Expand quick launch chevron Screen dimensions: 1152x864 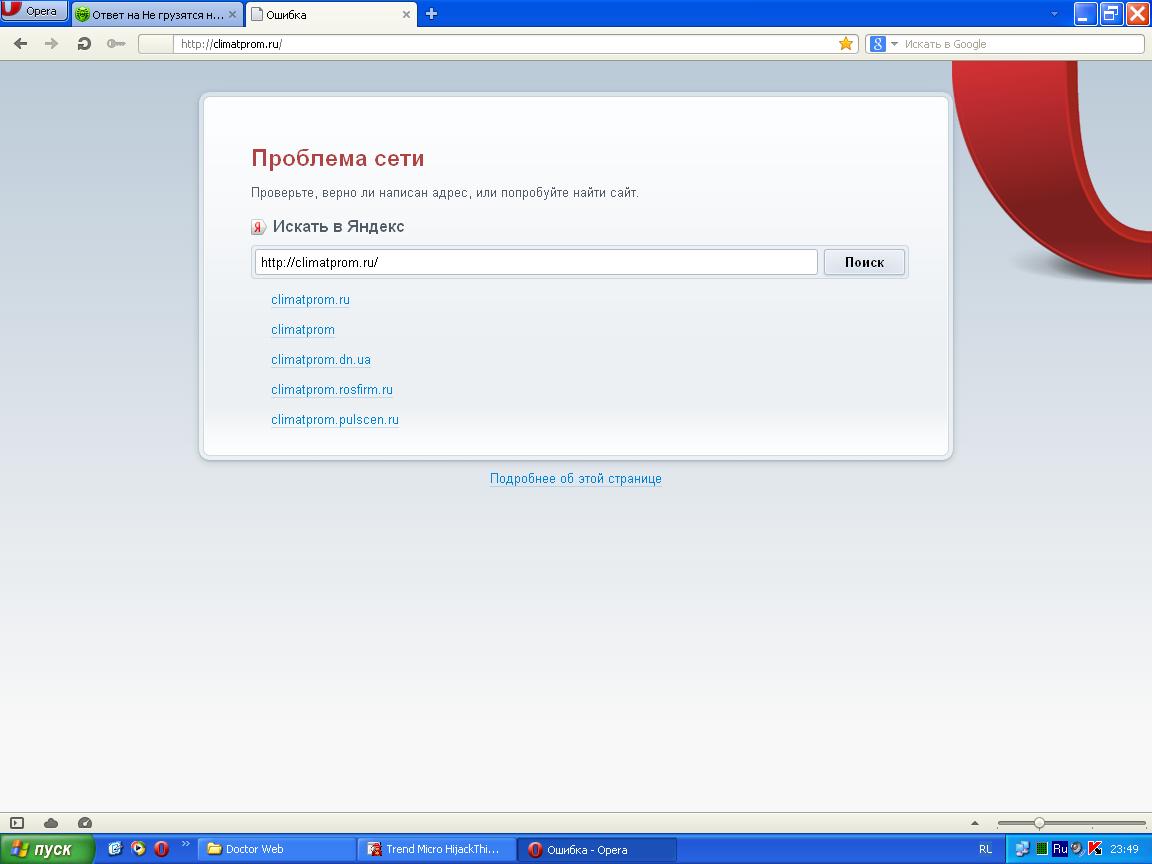point(185,844)
